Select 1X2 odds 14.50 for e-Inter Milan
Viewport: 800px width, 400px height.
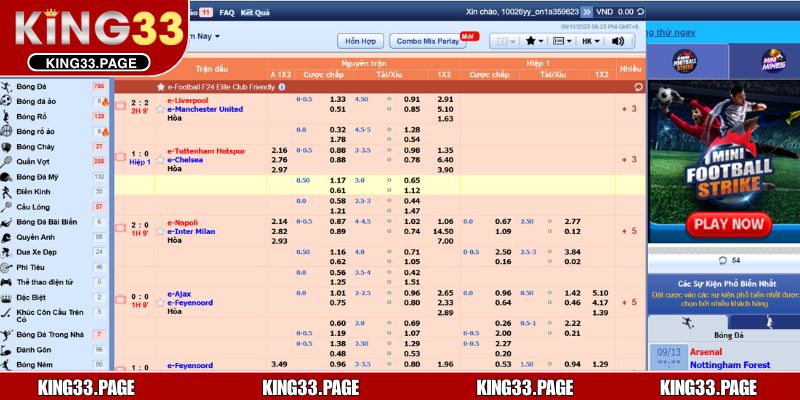pyautogui.click(x=445, y=231)
